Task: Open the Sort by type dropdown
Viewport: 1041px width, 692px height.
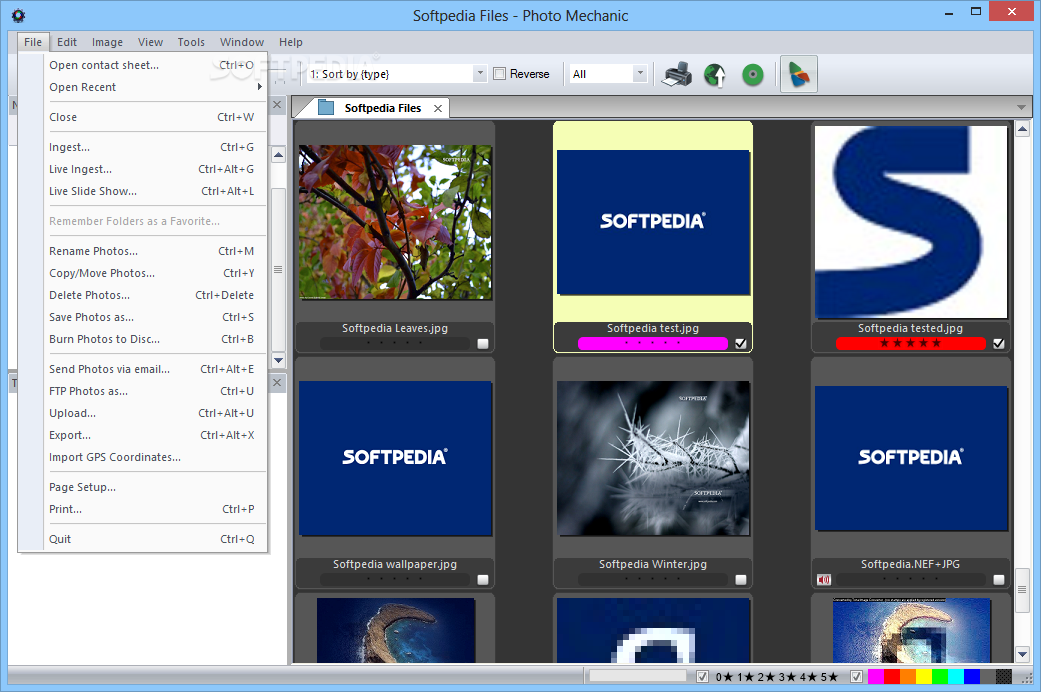Action: [480, 74]
